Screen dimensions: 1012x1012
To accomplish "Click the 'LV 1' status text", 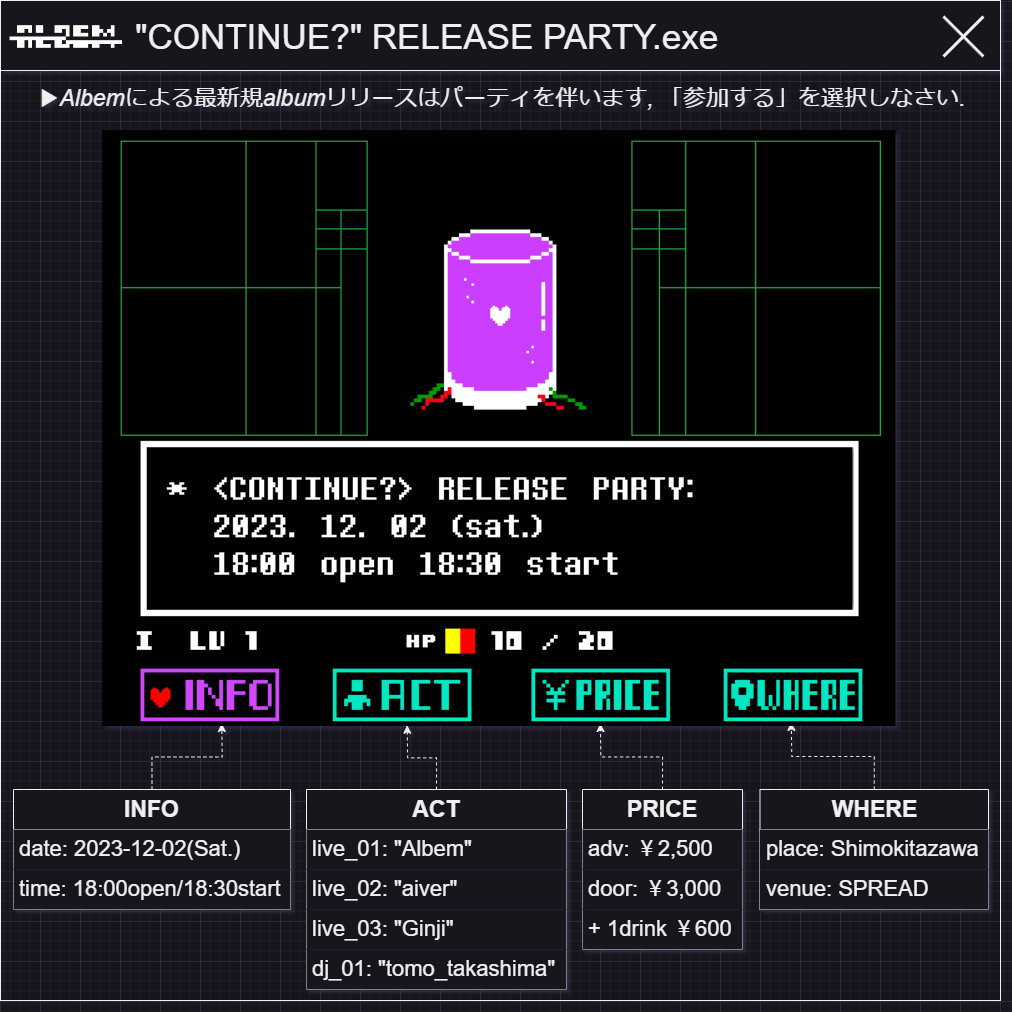I will pyautogui.click(x=224, y=641).
